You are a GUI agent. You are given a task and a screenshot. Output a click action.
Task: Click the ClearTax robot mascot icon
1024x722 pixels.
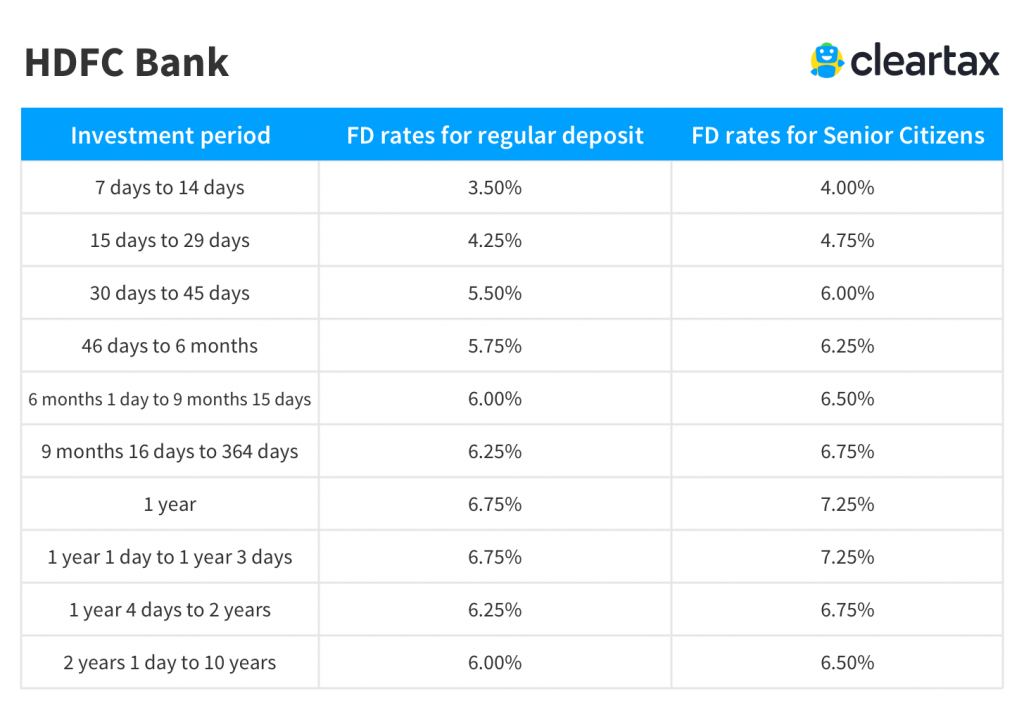click(x=826, y=60)
